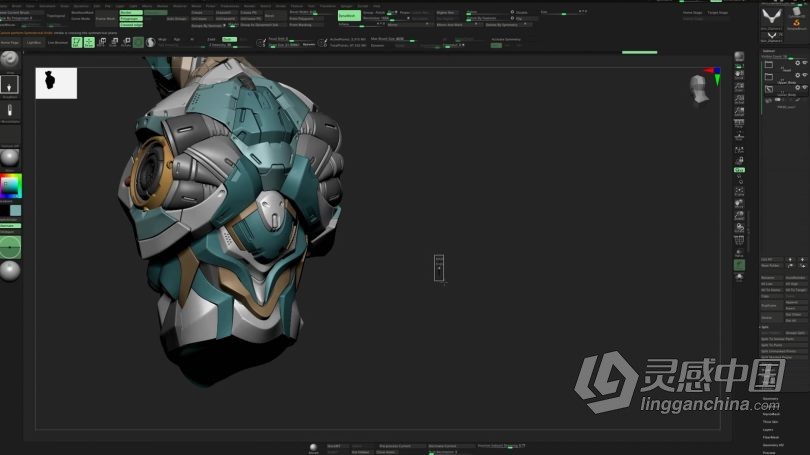
Task: Toggle Edit mode button
Action: click(76, 42)
